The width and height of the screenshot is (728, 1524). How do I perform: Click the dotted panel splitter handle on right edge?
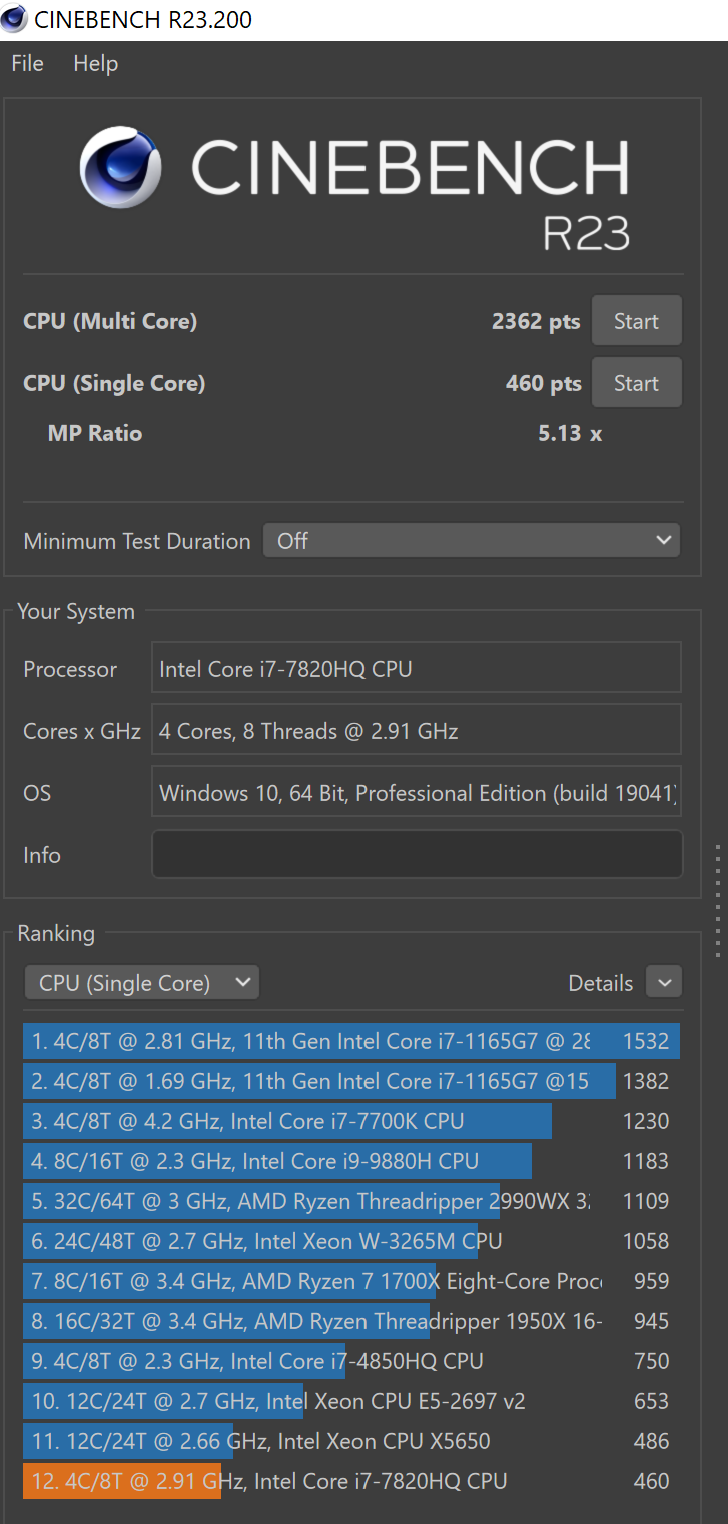coord(718,900)
